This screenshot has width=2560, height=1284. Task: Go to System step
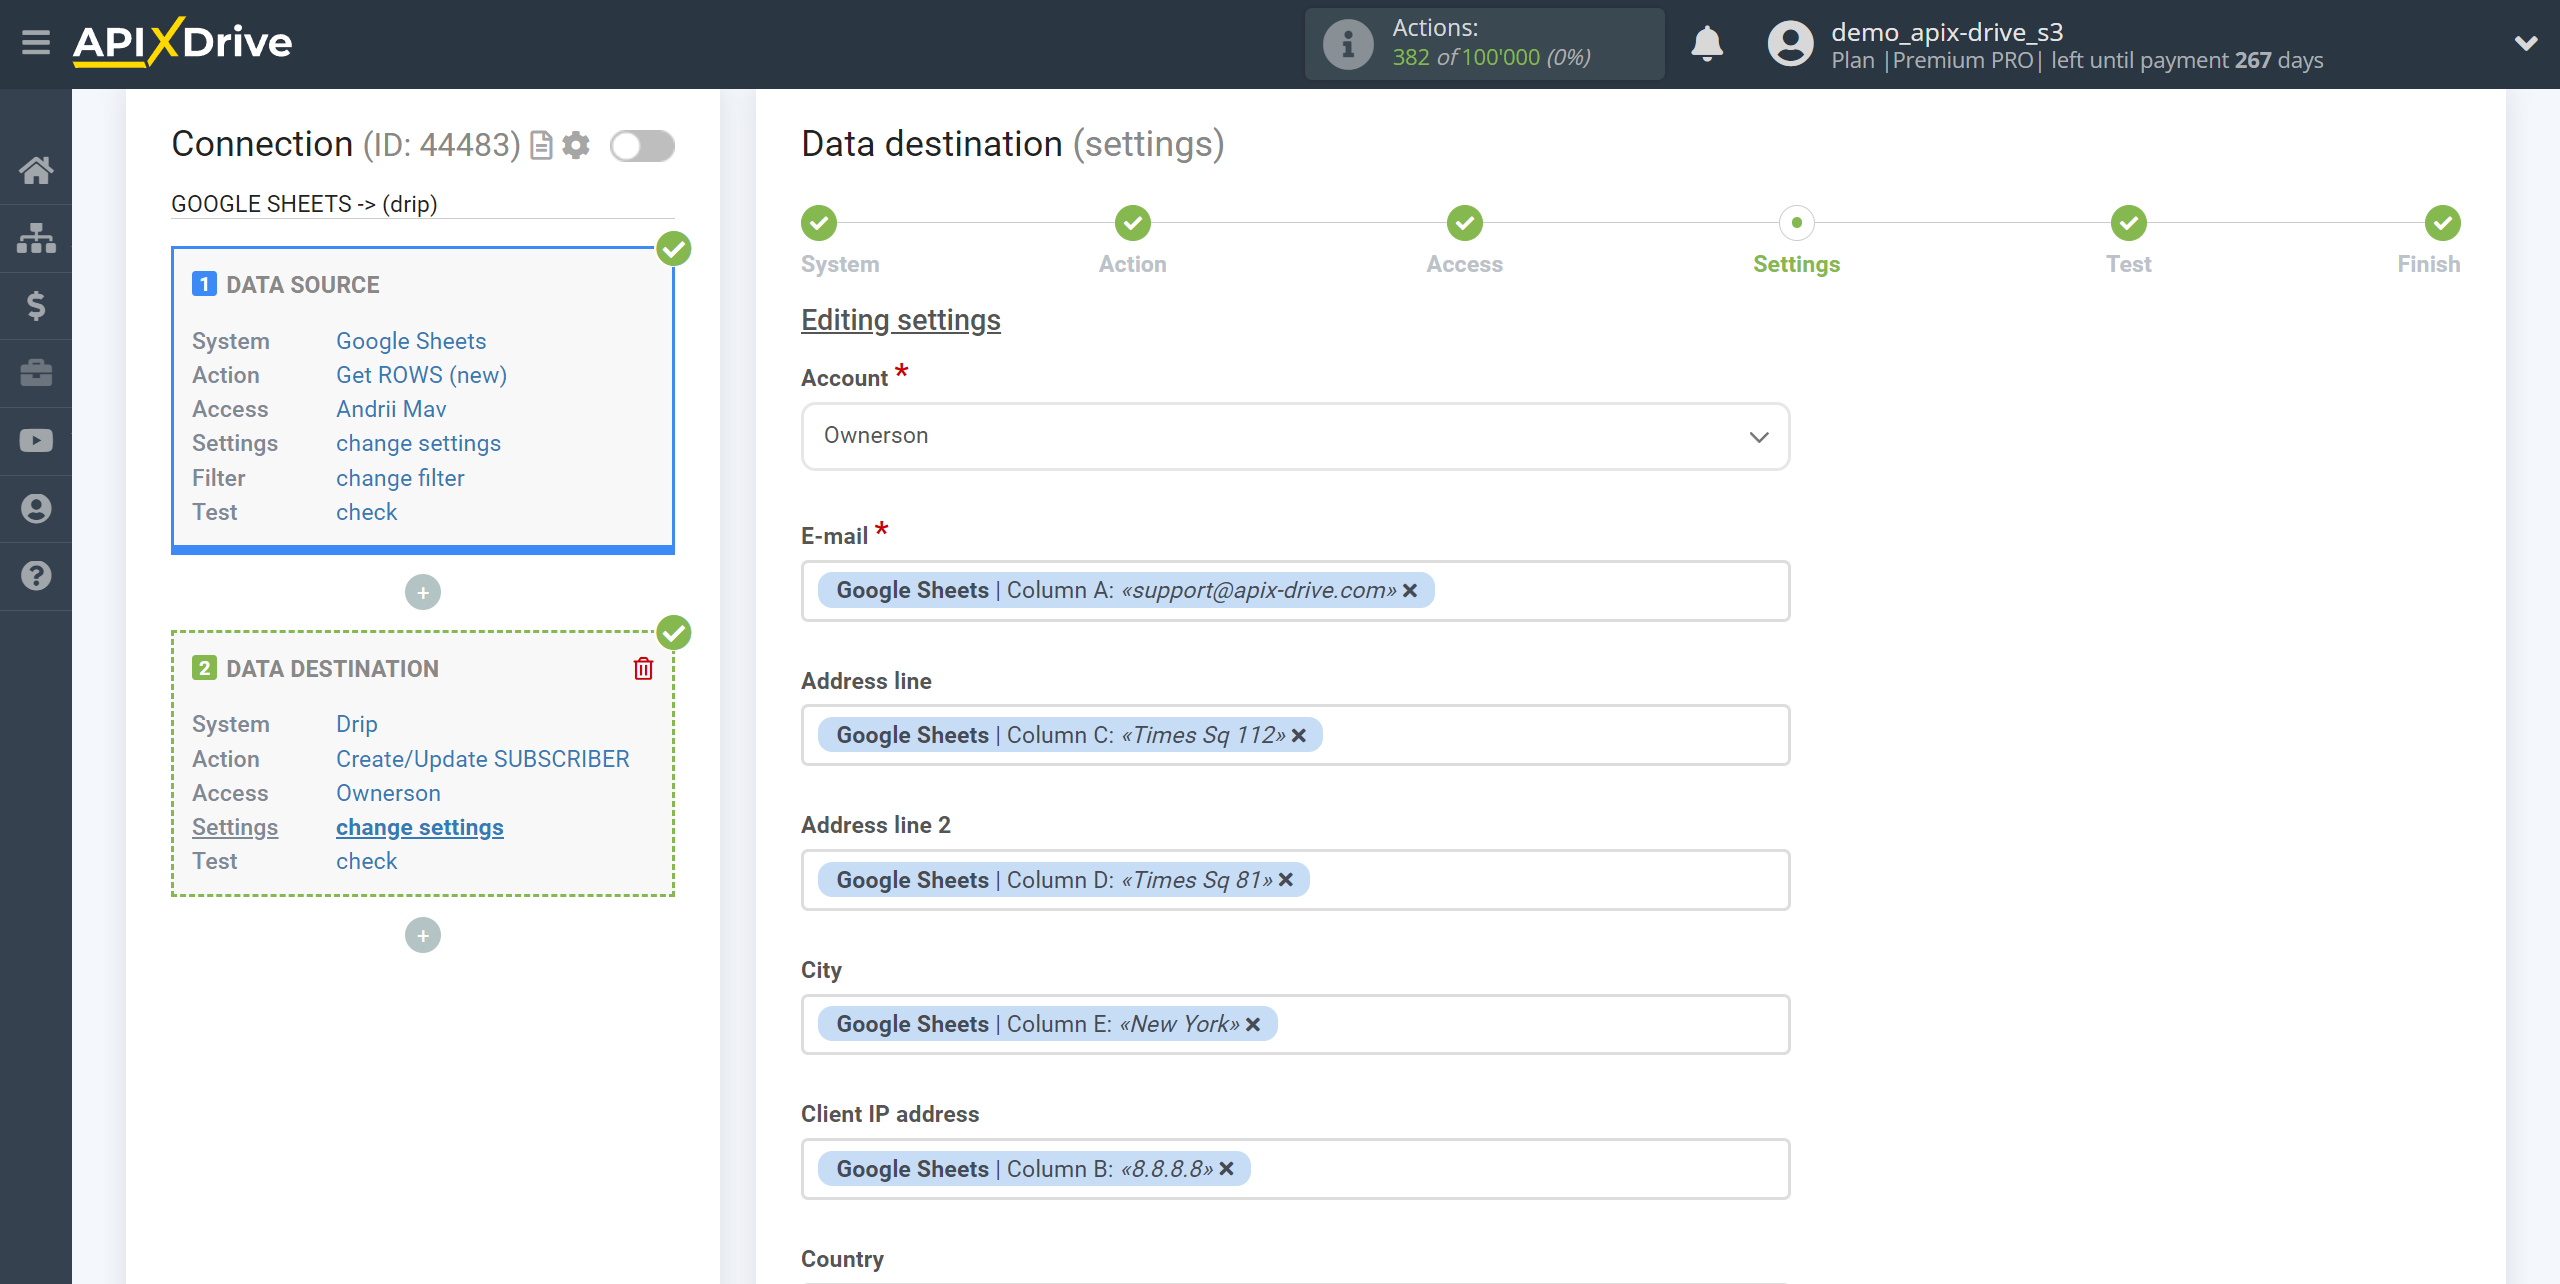(819, 223)
